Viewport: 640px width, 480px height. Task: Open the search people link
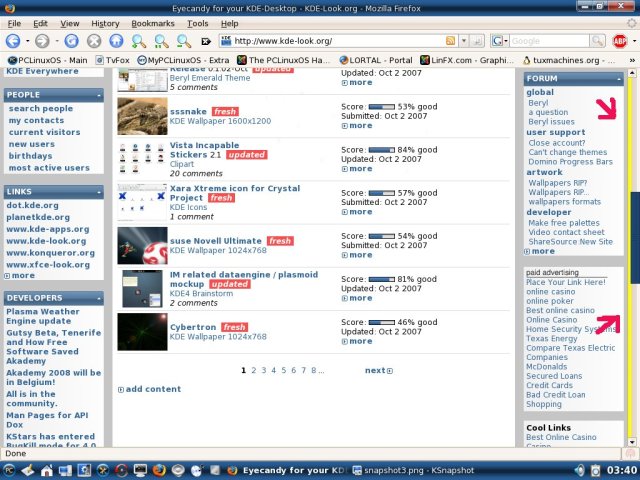point(41,109)
